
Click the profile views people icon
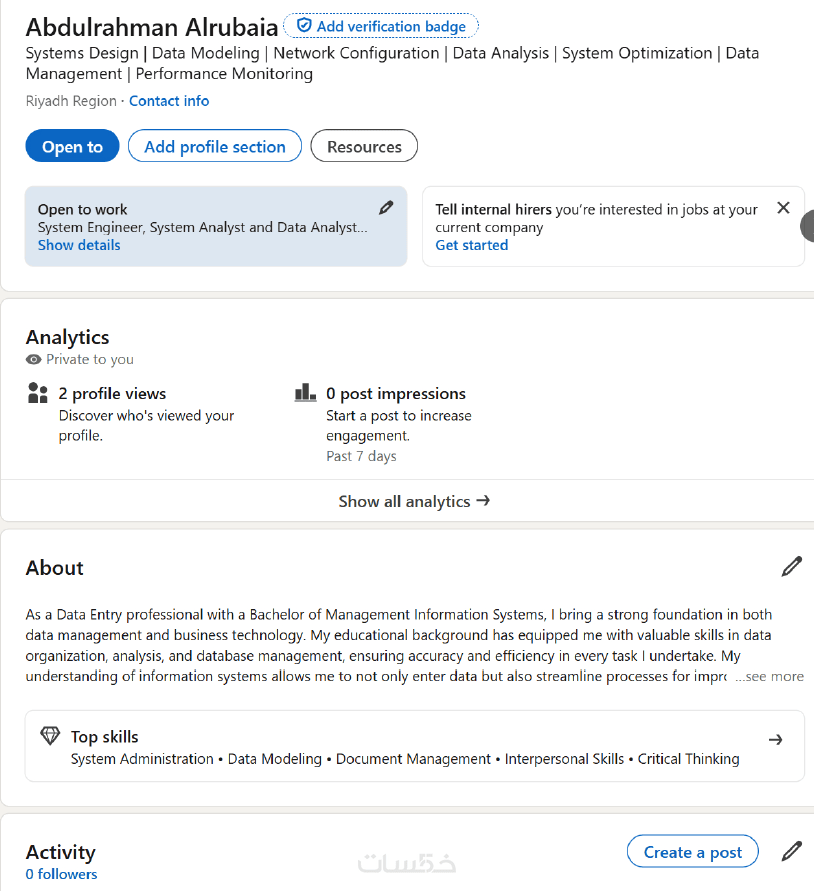(x=38, y=393)
